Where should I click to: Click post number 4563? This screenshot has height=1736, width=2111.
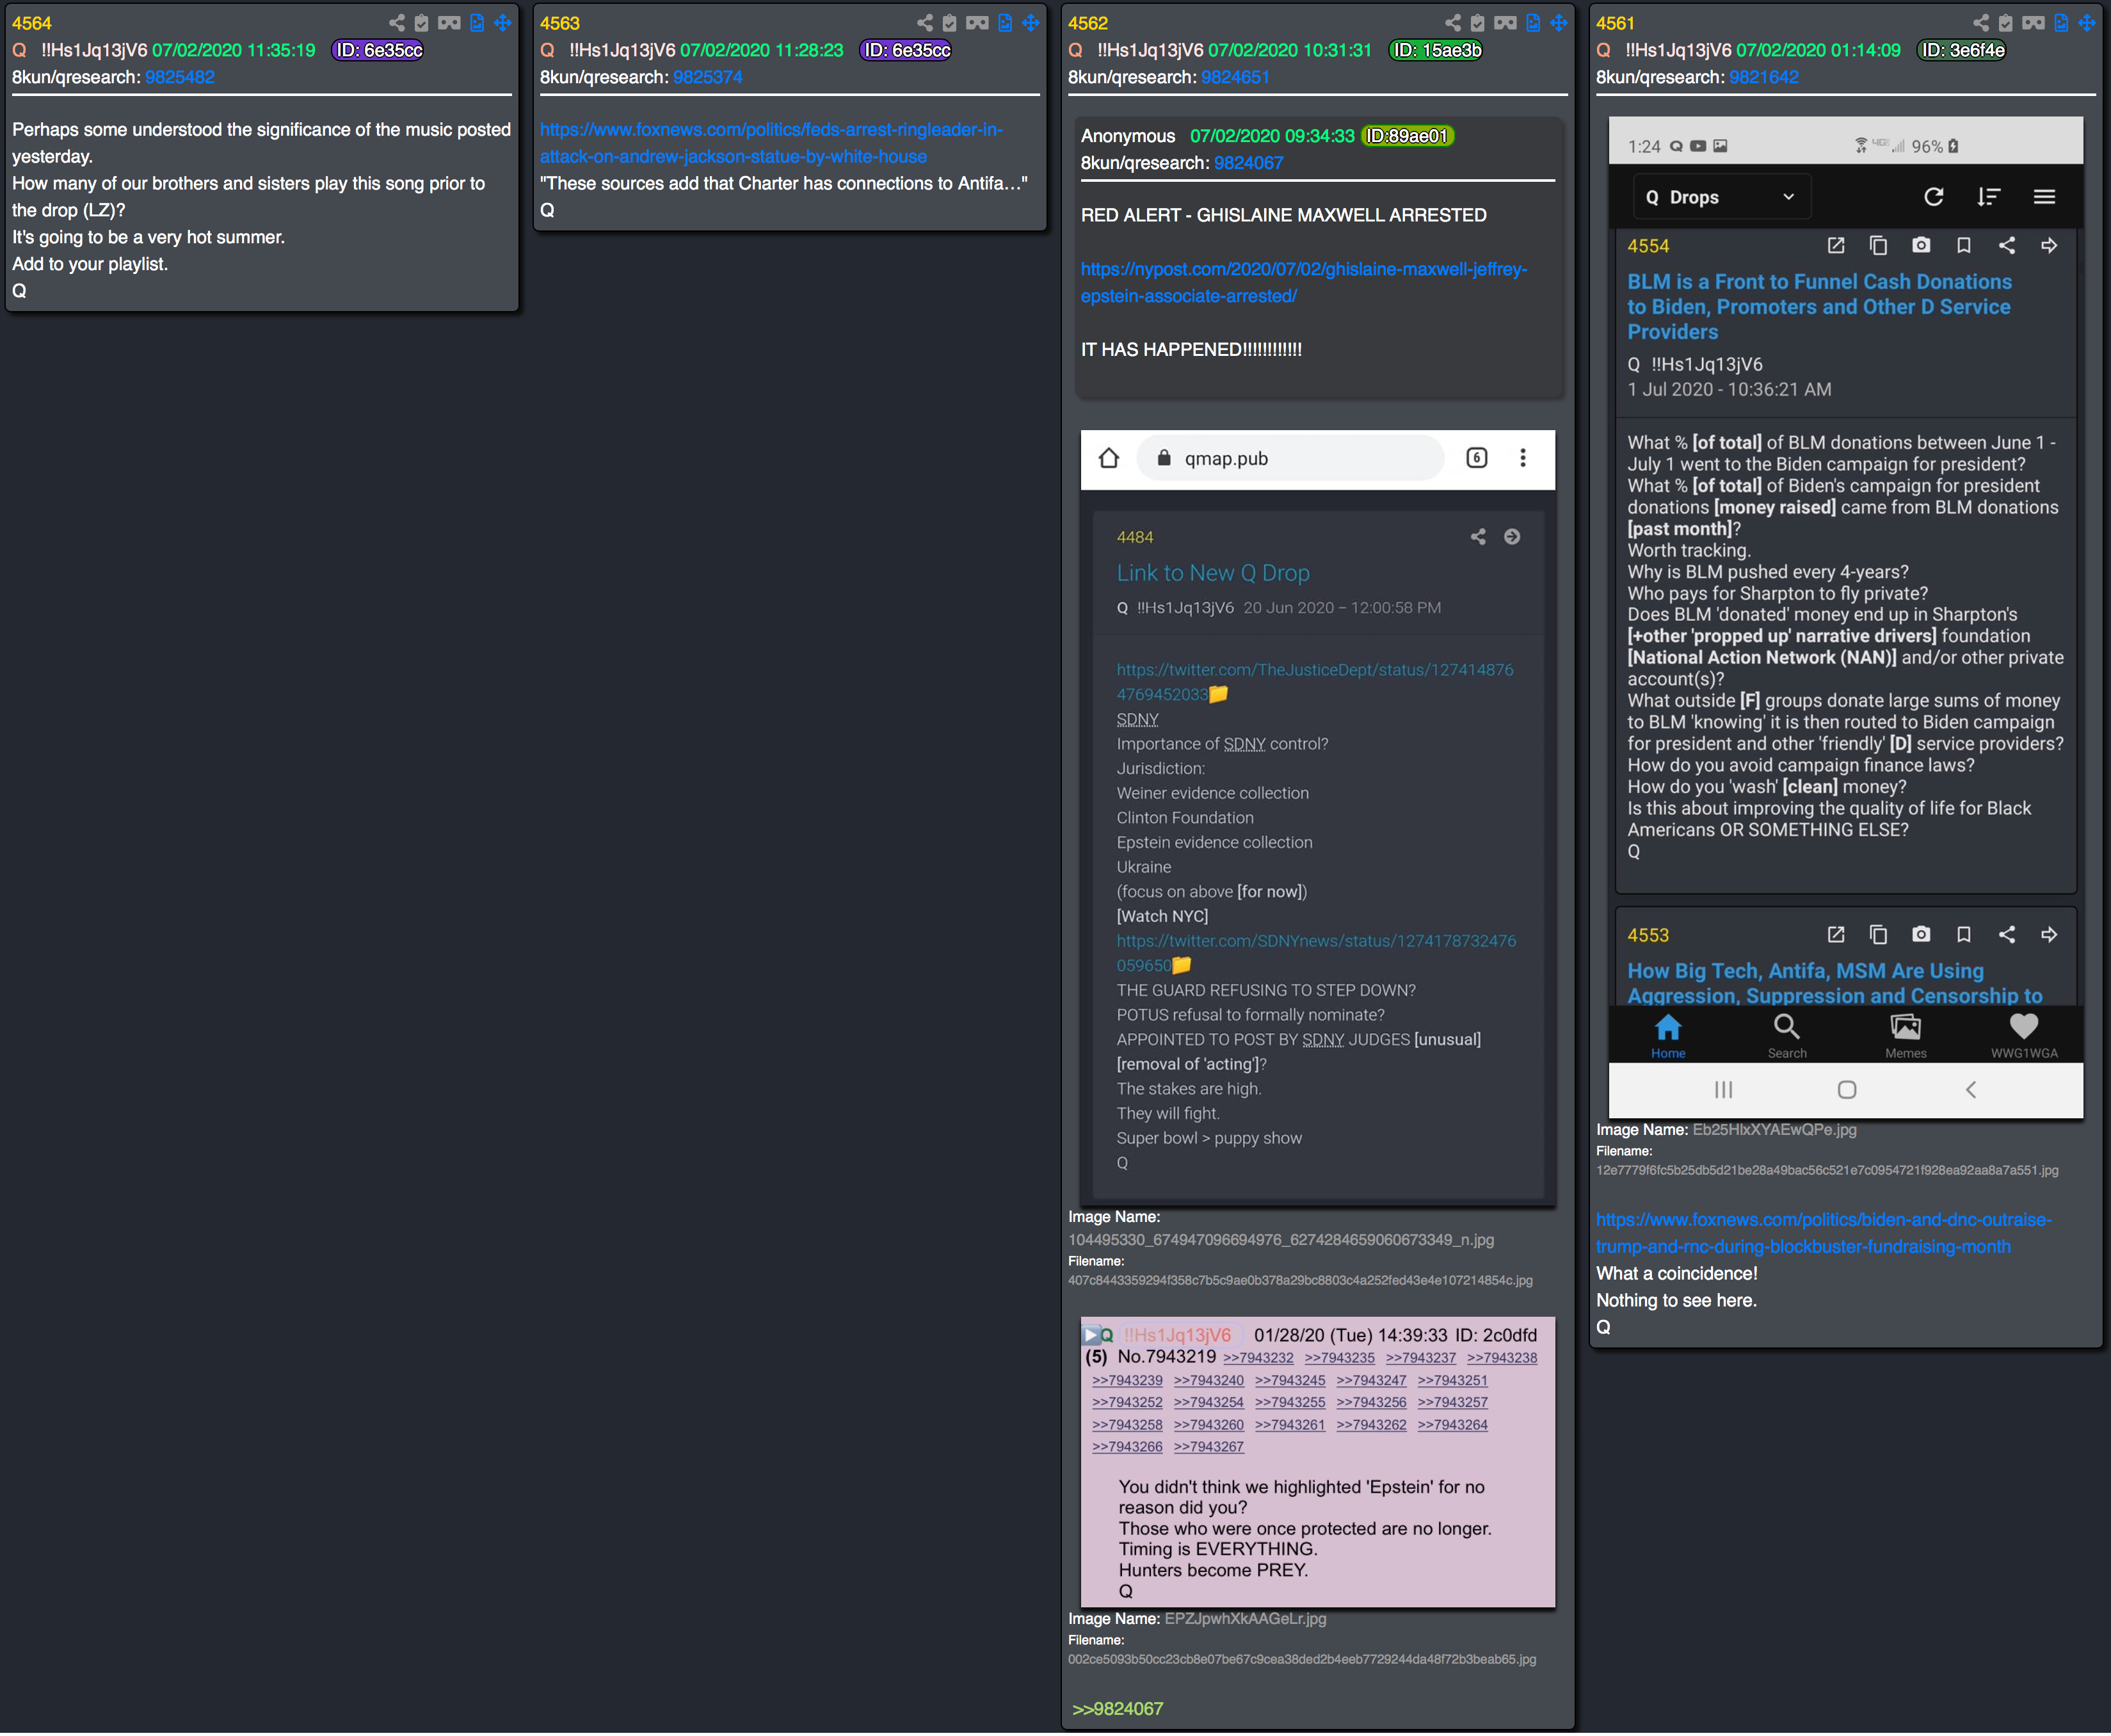tap(560, 23)
